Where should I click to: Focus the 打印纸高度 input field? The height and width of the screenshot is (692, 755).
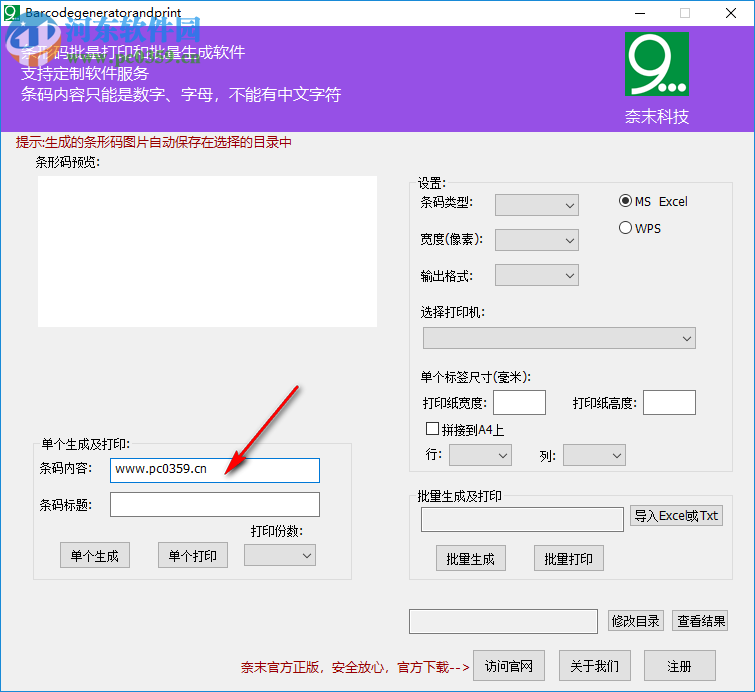(669, 403)
